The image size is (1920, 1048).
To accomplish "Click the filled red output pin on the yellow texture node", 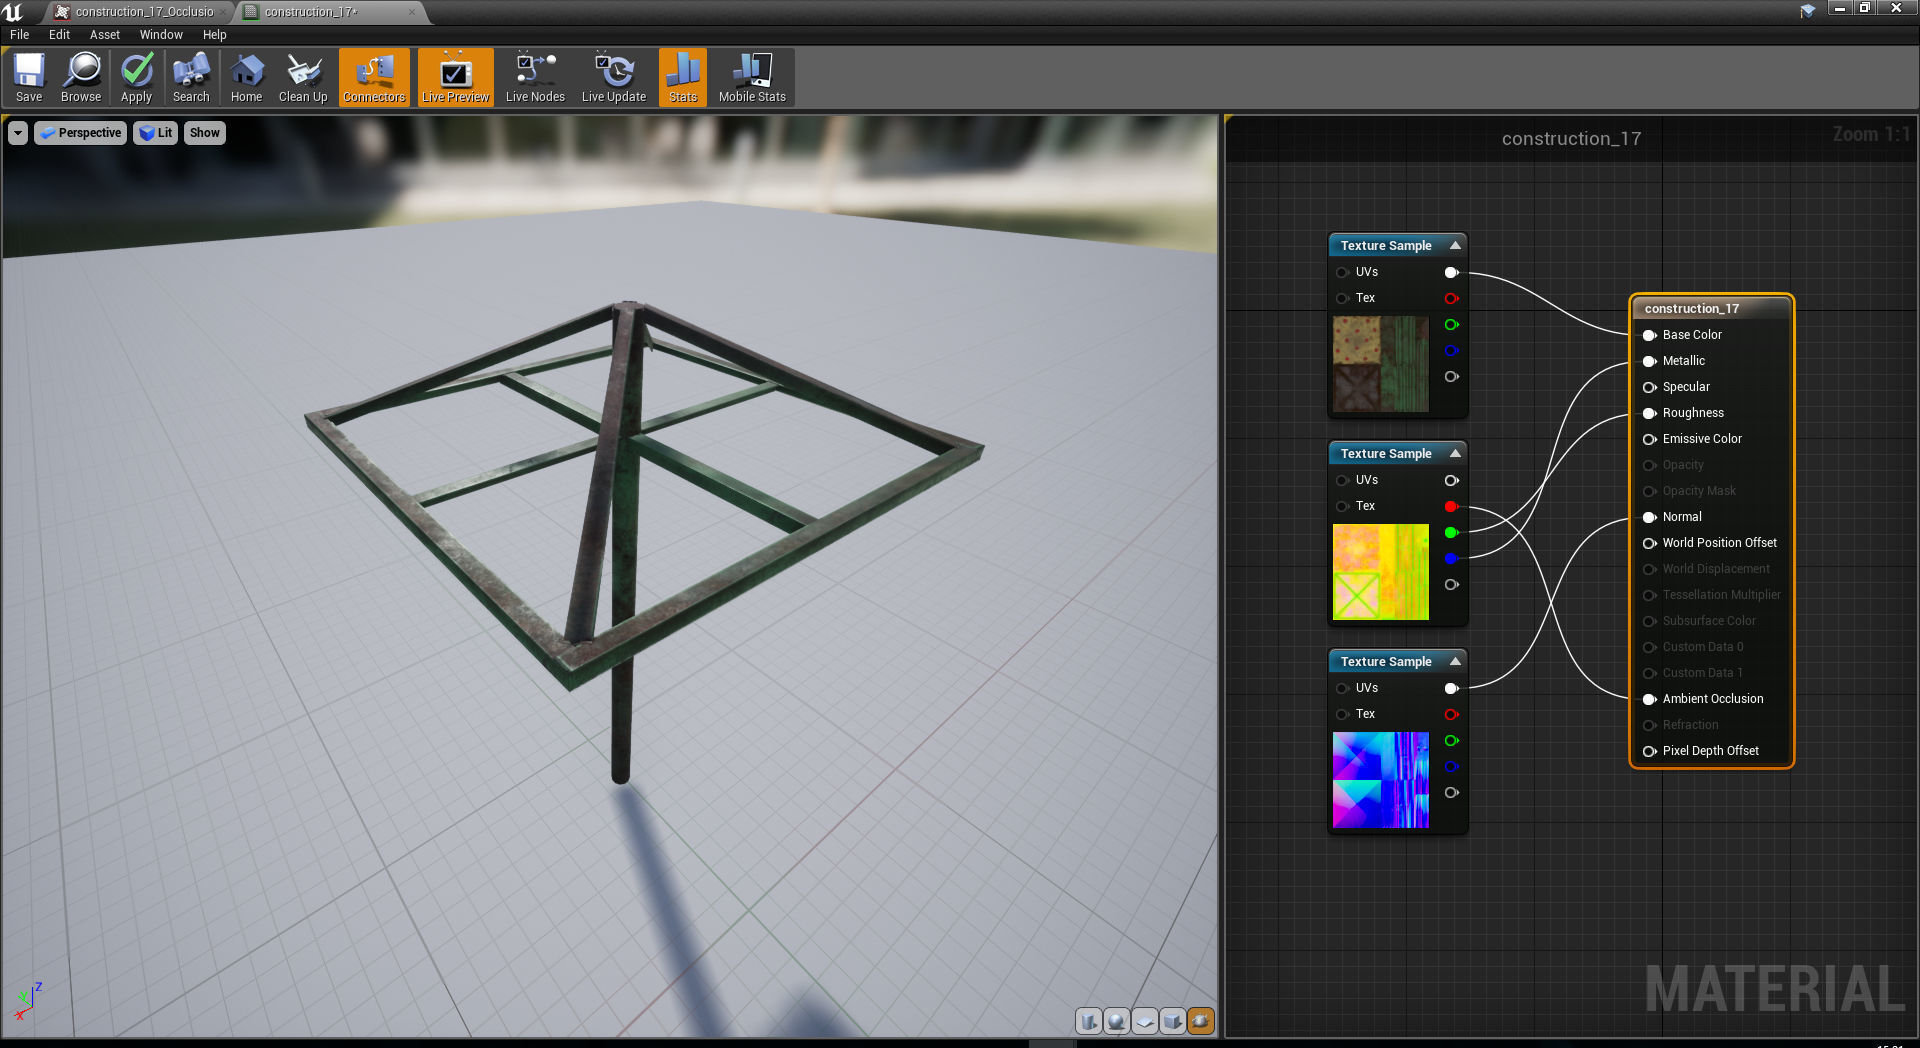I will coord(1451,506).
